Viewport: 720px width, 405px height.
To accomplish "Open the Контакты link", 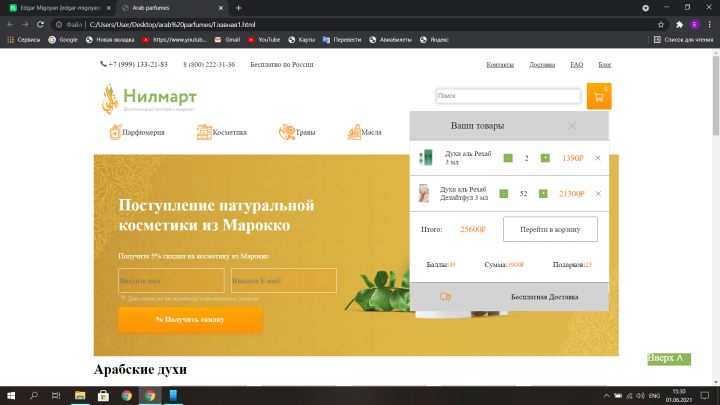I will coord(500,65).
